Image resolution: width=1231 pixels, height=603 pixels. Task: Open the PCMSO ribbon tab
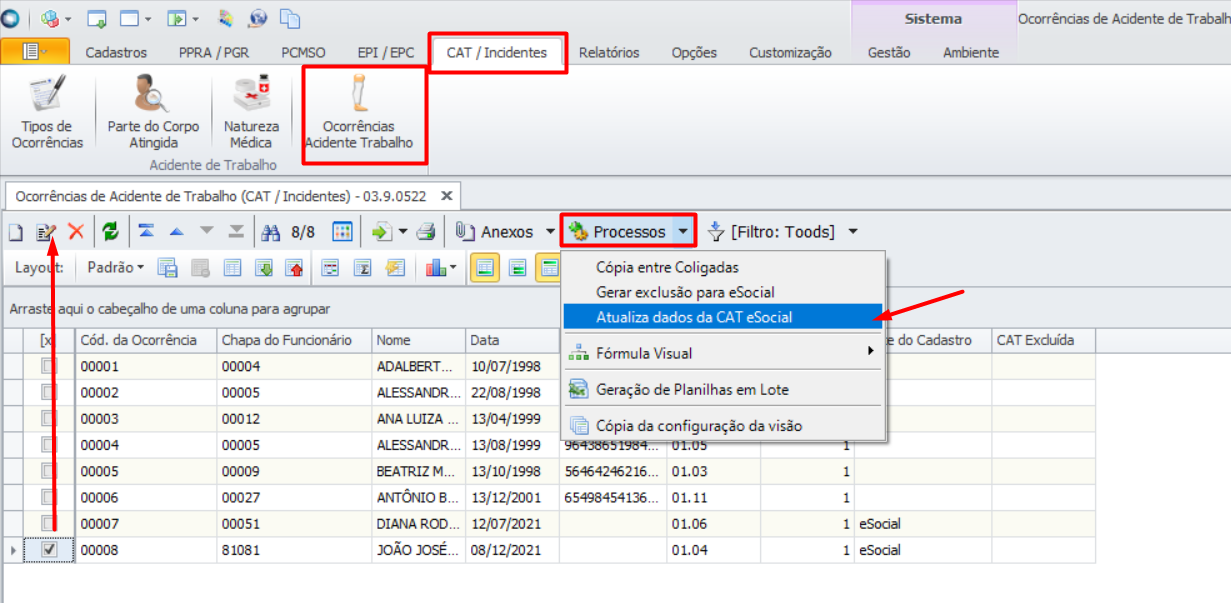(304, 53)
